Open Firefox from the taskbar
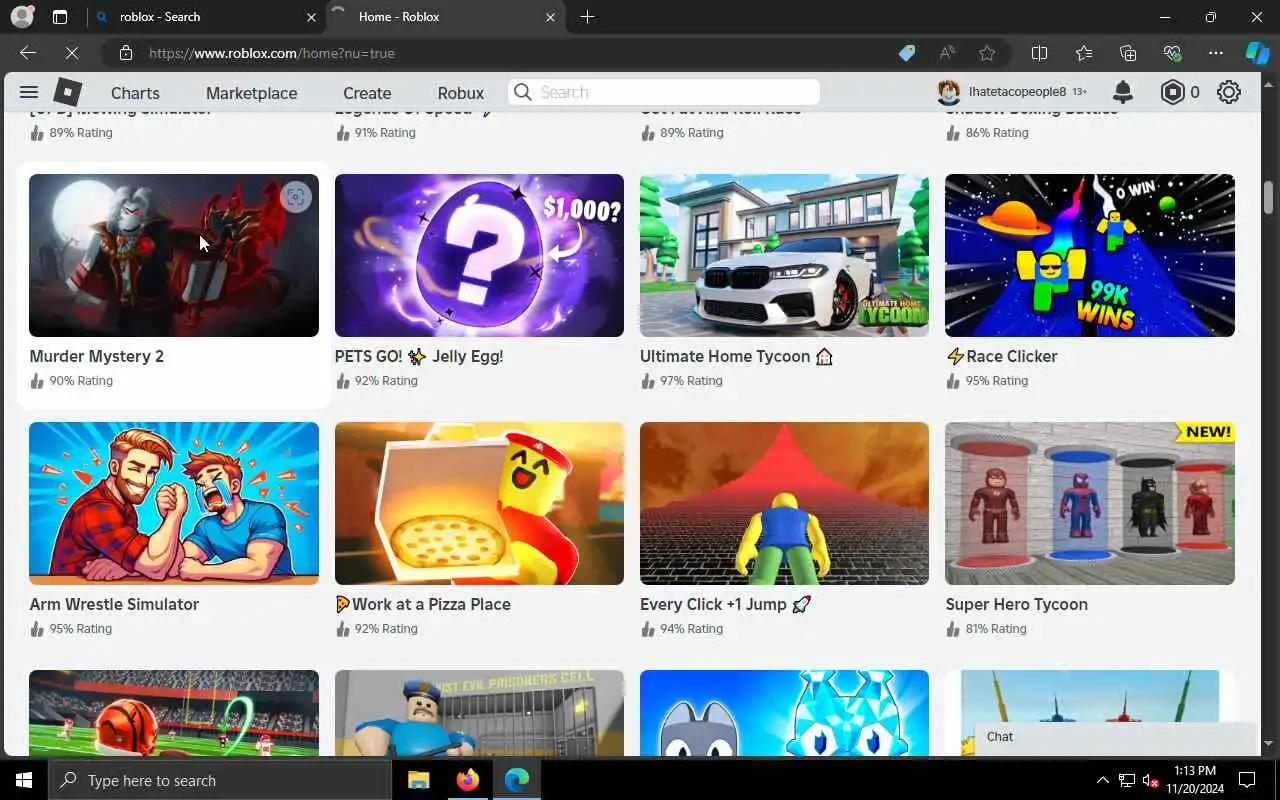Image resolution: width=1280 pixels, height=800 pixels. coord(467,780)
